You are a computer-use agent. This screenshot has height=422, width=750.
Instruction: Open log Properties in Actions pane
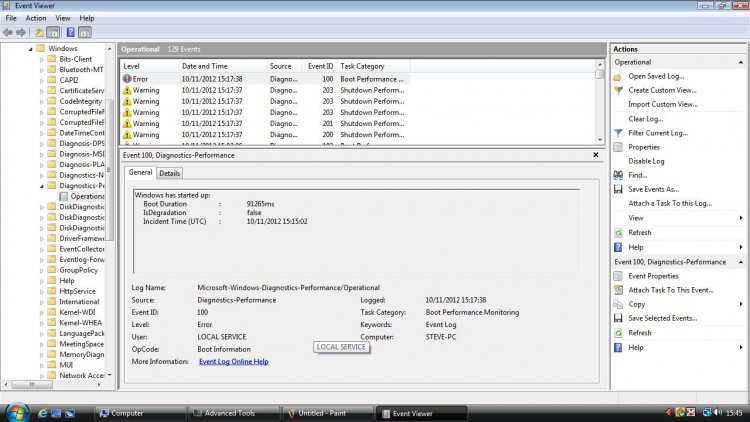tap(643, 147)
